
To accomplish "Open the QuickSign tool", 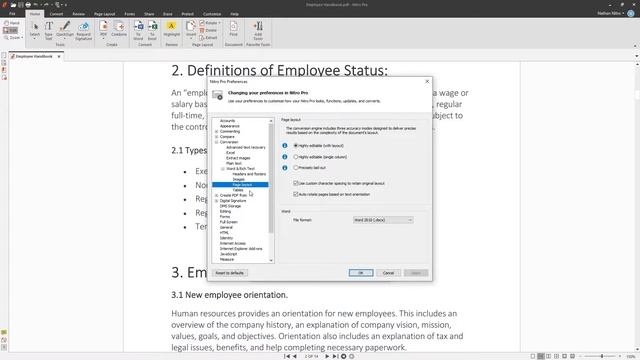I will point(65,30).
